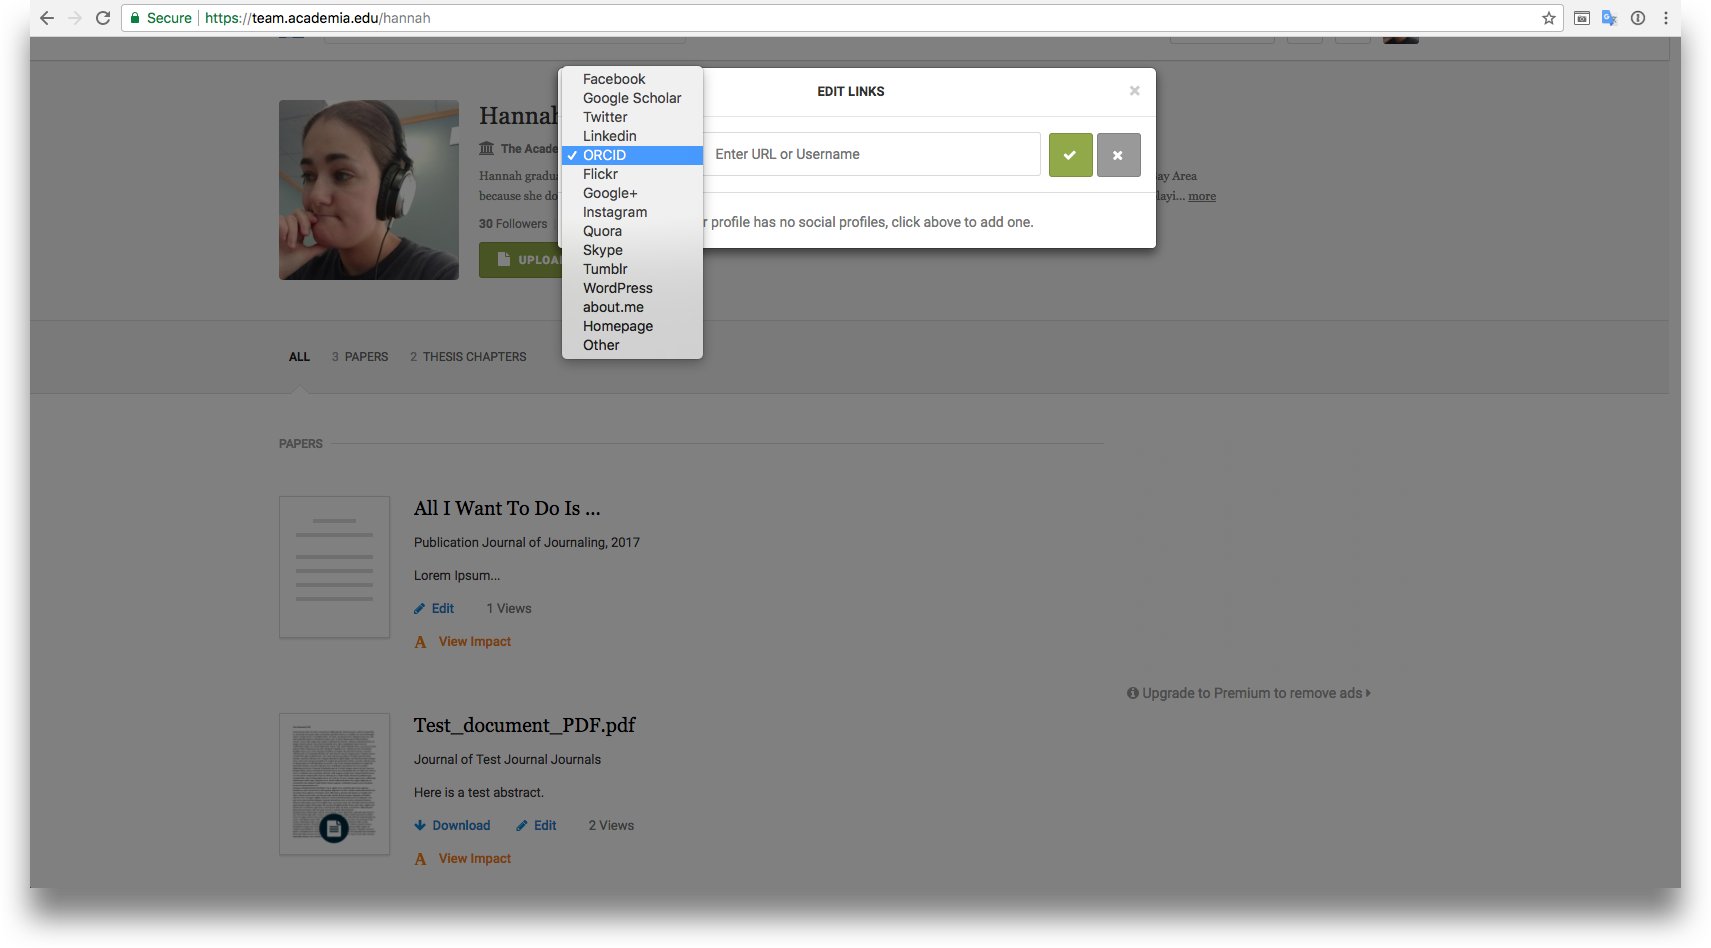The height and width of the screenshot is (948, 1711).
Task: Open thumbnail of All I Want To Do Is paper
Action: tap(334, 567)
